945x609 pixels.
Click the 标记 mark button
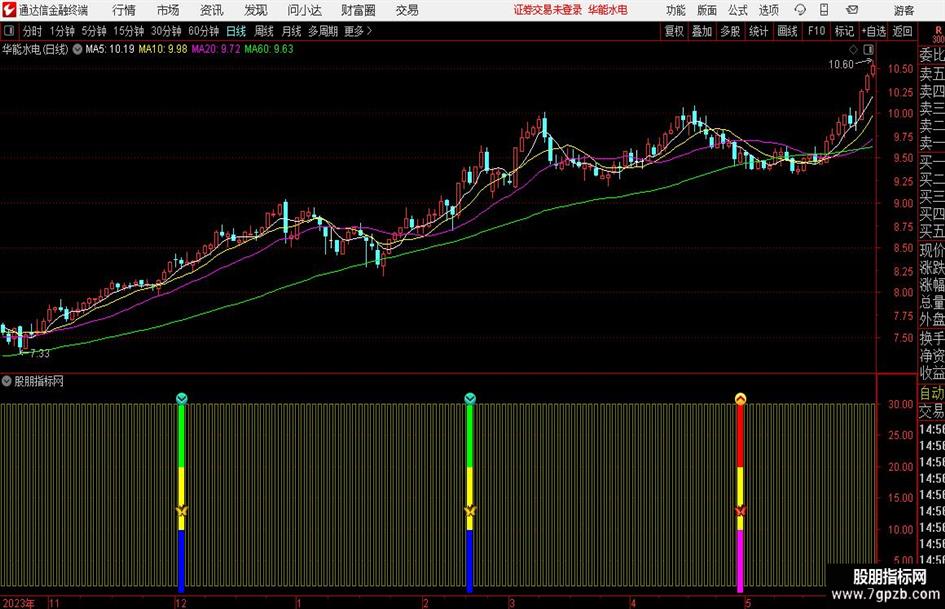point(844,31)
